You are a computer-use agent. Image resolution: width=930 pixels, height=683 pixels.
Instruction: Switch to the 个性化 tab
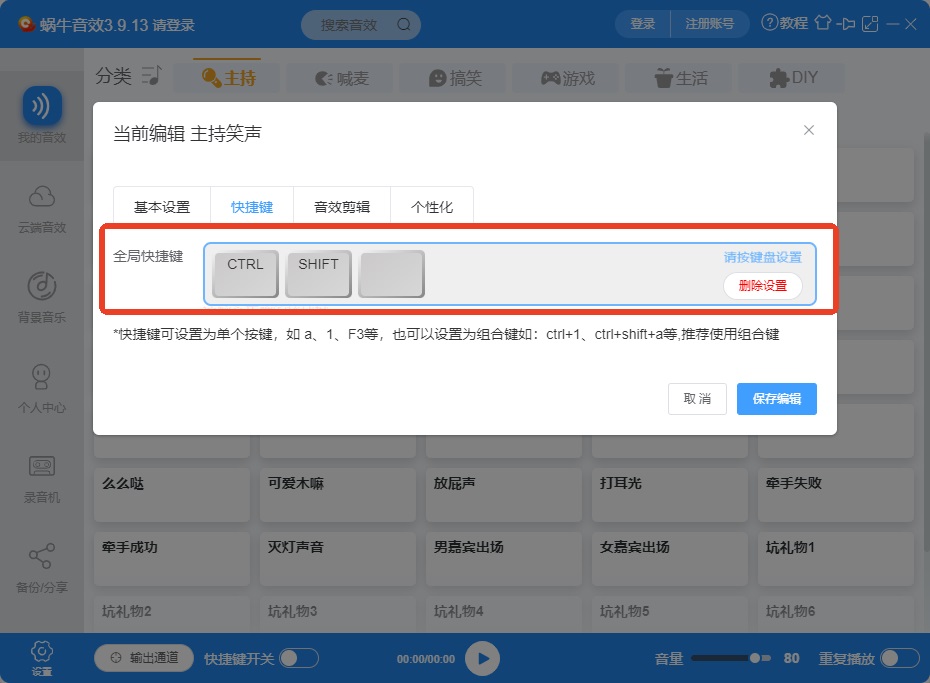(432, 206)
